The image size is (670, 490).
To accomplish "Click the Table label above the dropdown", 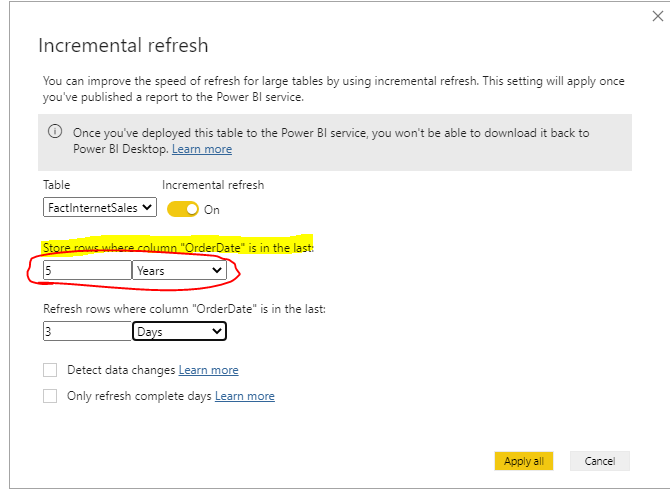I will 57,186.
